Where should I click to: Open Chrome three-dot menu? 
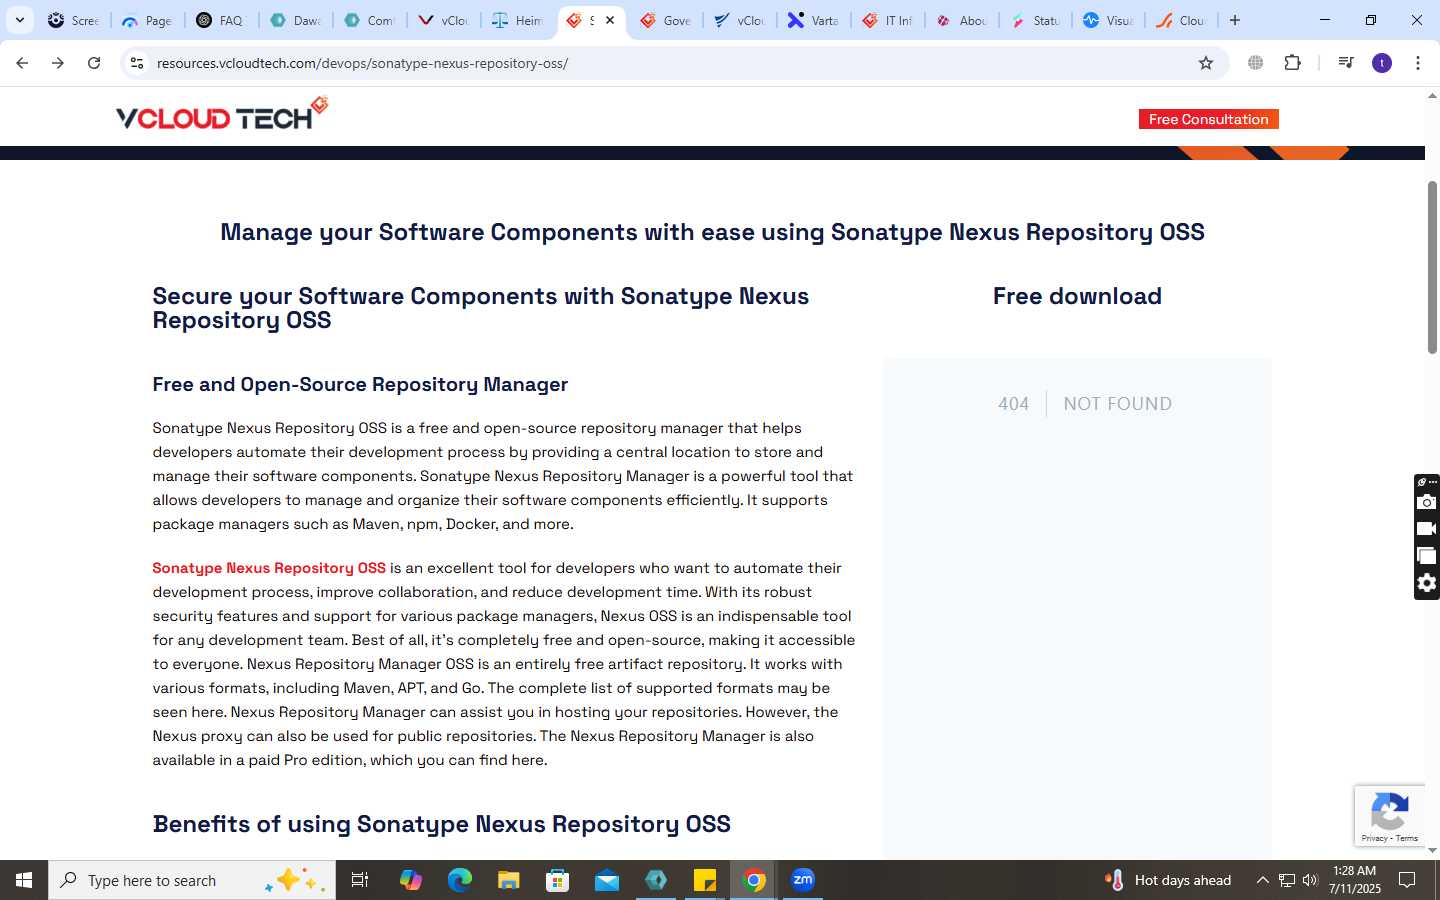[x=1418, y=63]
